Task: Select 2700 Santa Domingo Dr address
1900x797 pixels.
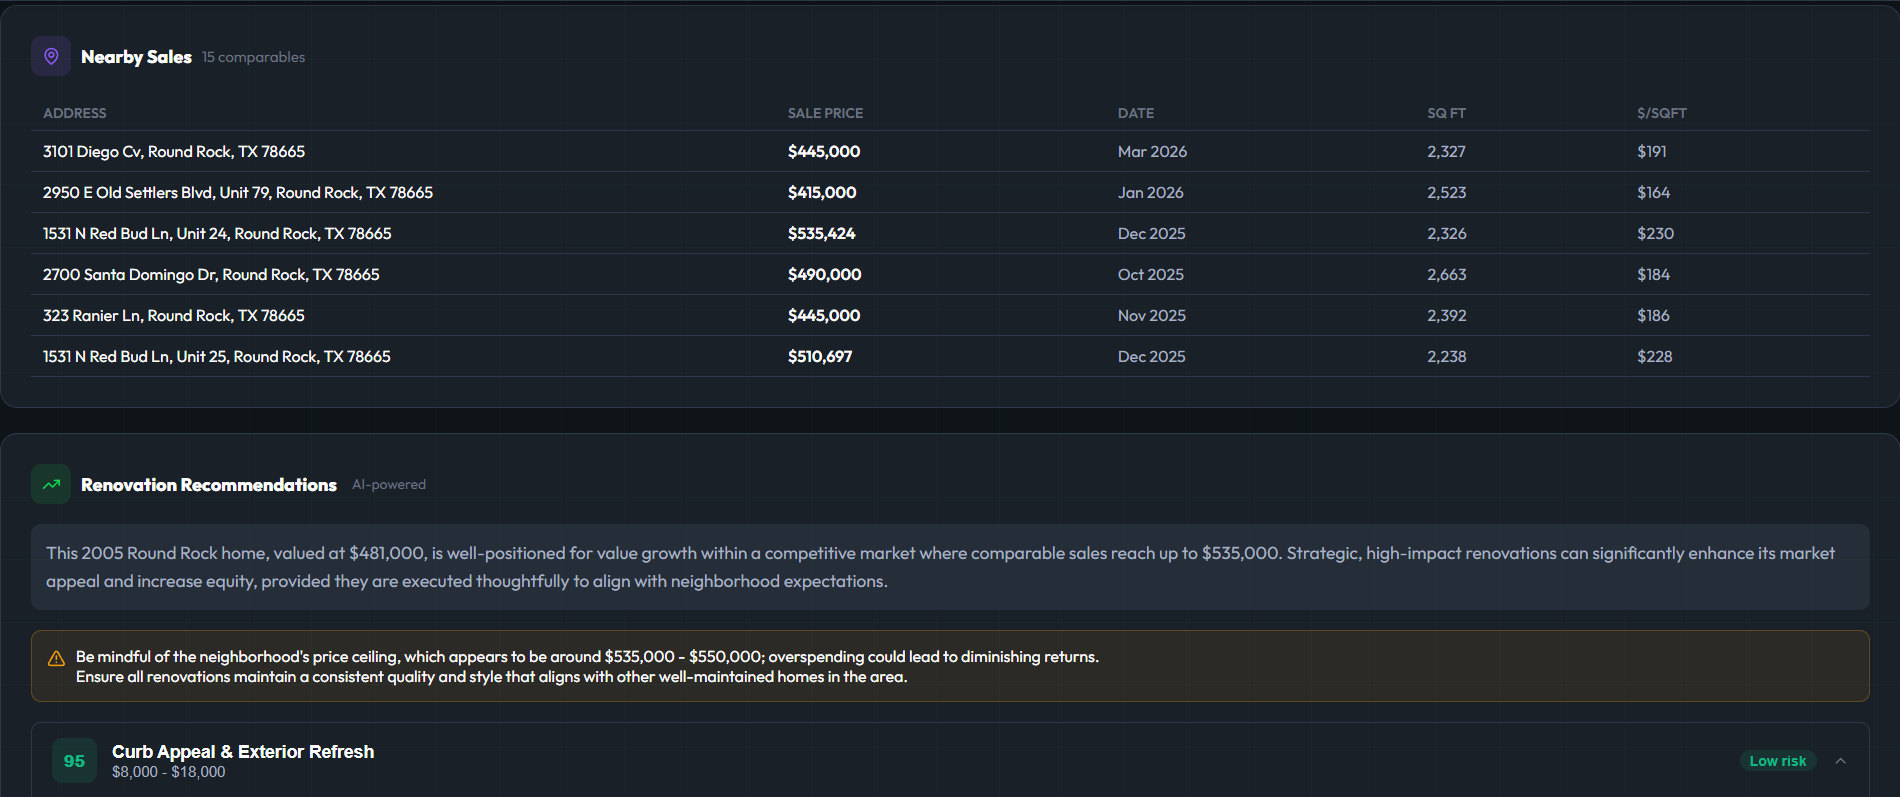Action: (211, 274)
